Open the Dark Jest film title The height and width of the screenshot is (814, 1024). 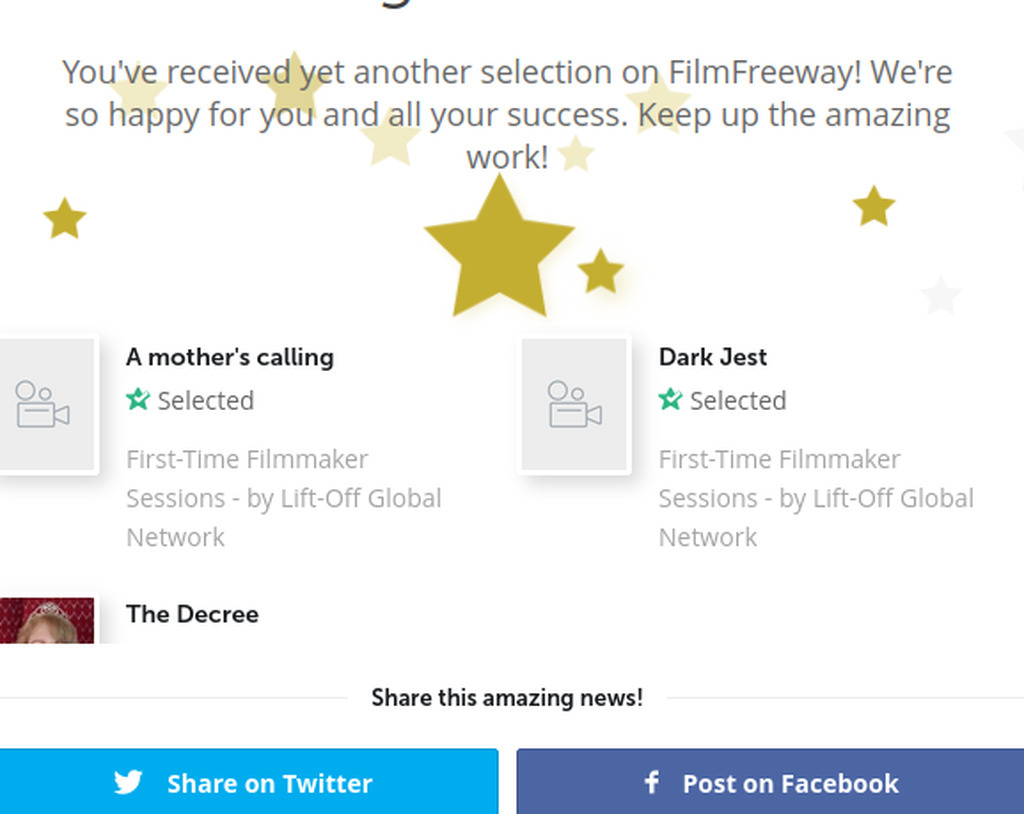[x=713, y=357]
